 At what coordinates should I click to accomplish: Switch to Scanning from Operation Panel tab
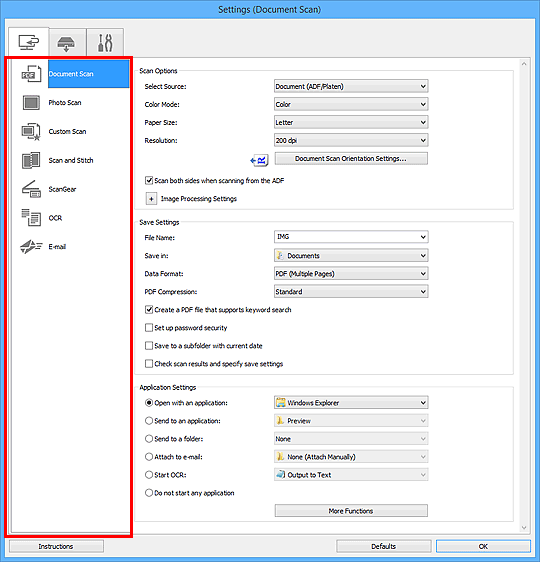[x=67, y=43]
